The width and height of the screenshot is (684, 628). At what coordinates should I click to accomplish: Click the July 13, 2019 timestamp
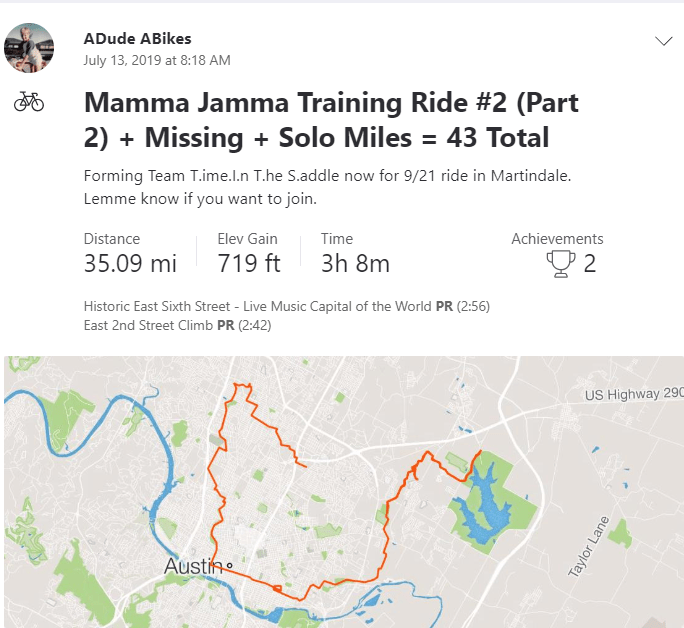[157, 60]
